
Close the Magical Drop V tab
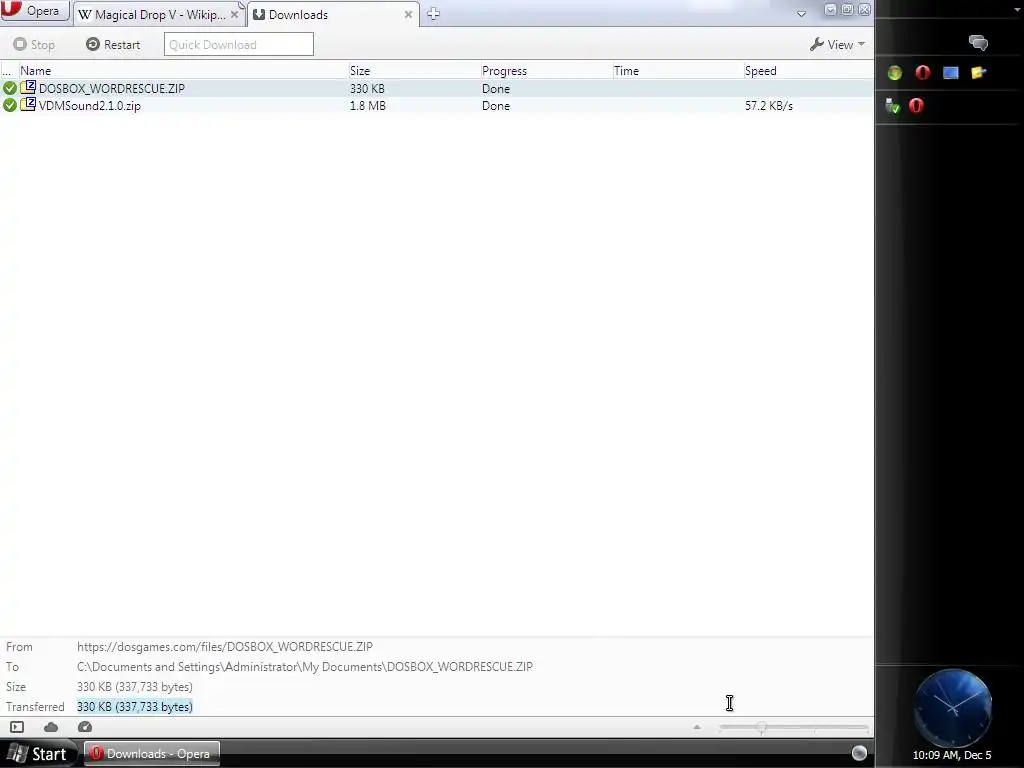[x=234, y=14]
